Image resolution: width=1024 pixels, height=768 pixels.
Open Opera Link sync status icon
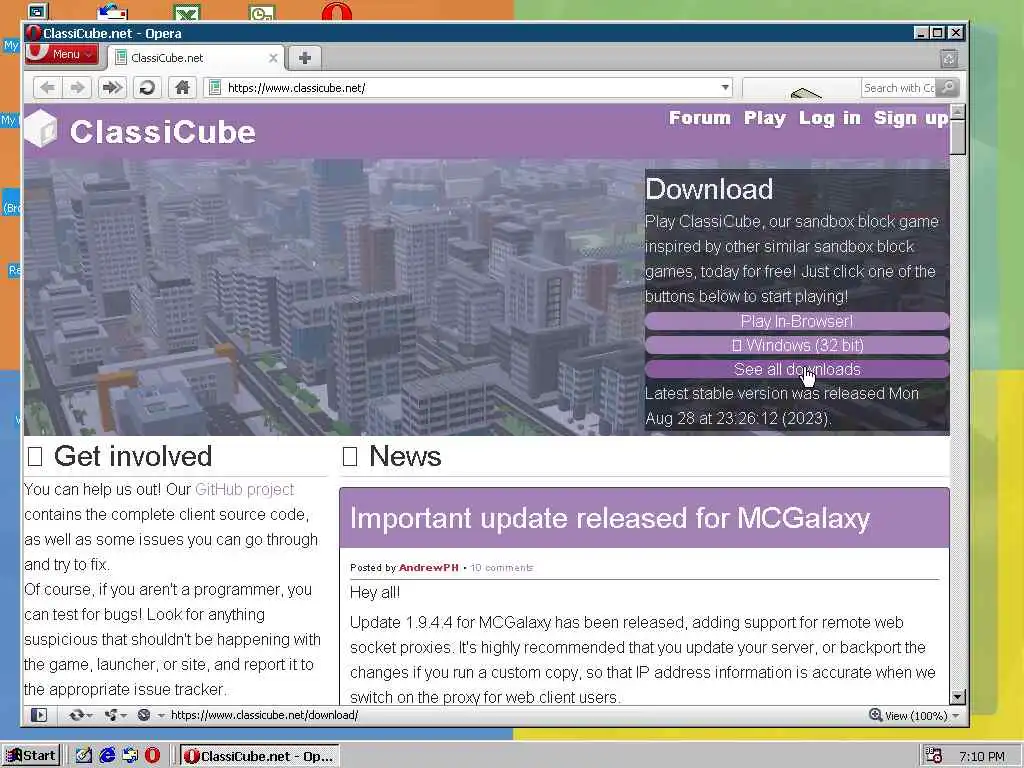[76, 715]
